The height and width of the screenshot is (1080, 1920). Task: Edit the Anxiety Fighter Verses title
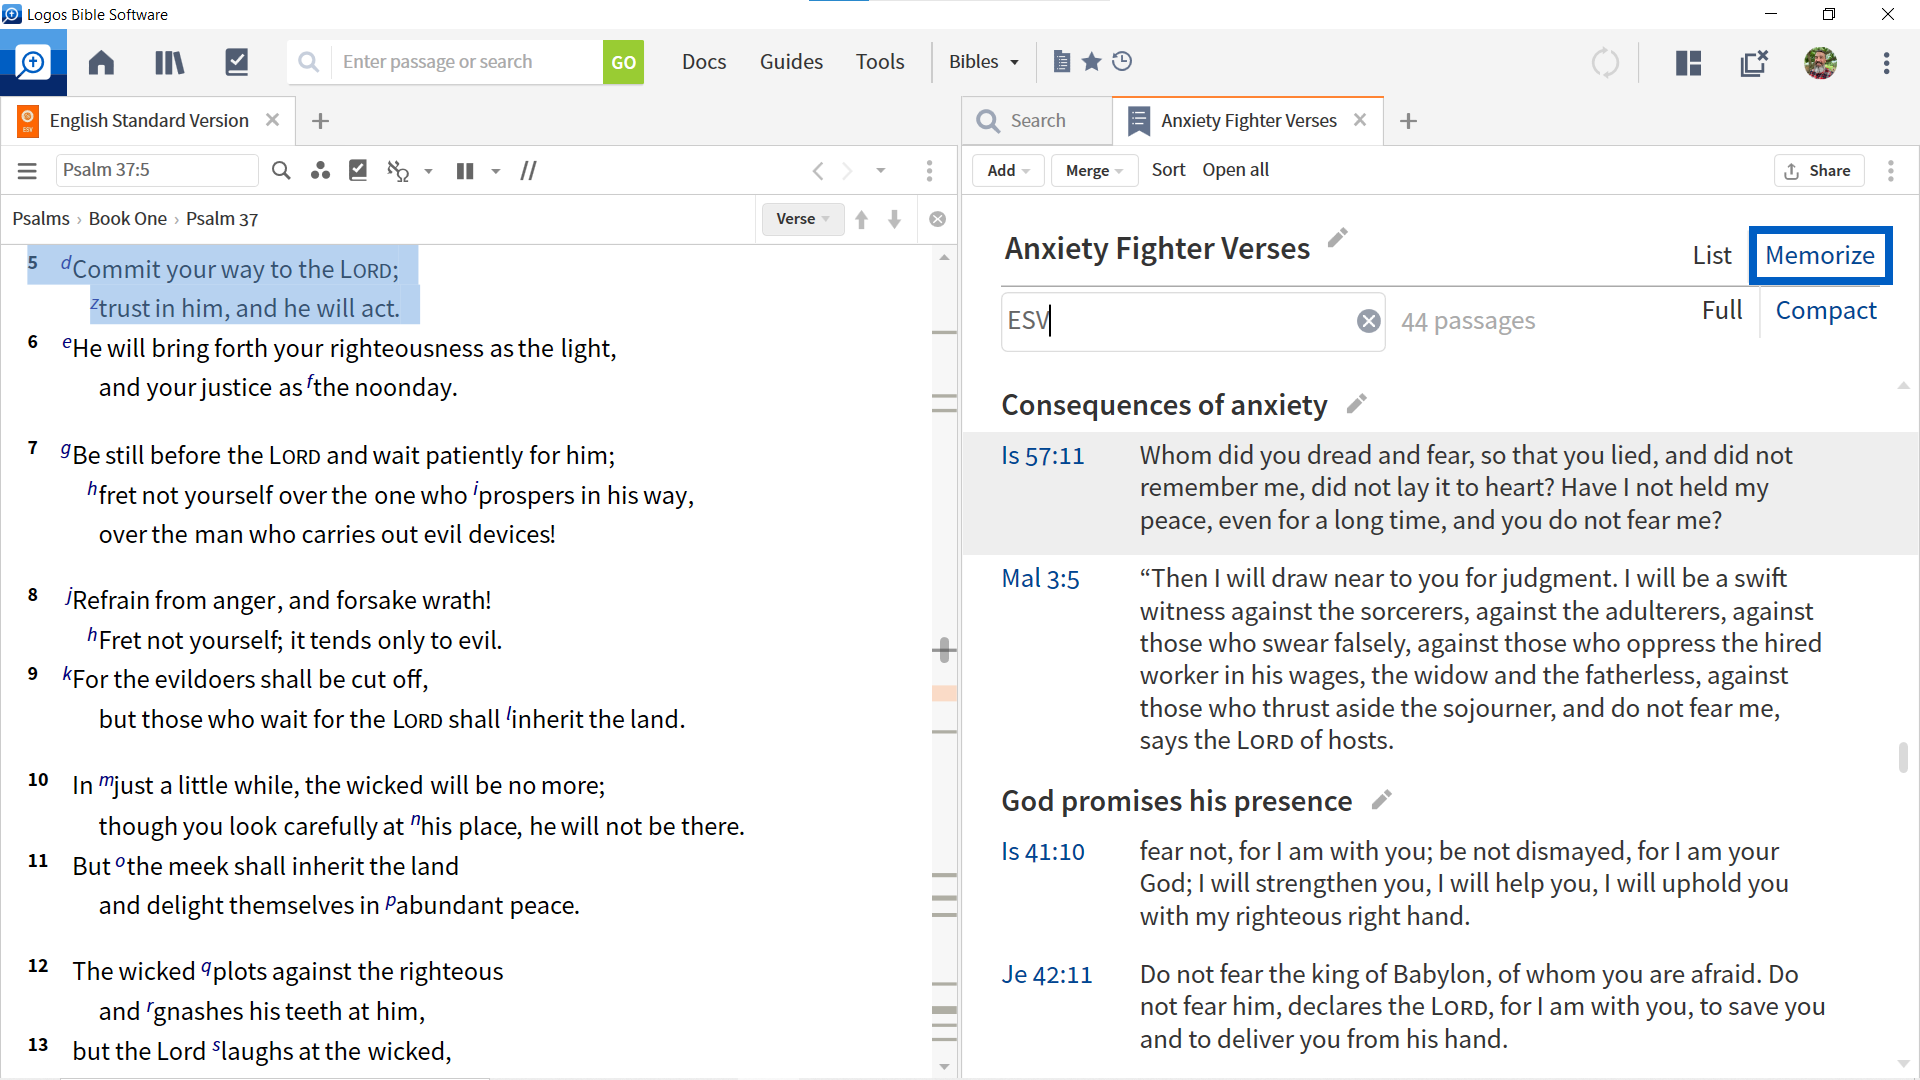[x=1337, y=238]
